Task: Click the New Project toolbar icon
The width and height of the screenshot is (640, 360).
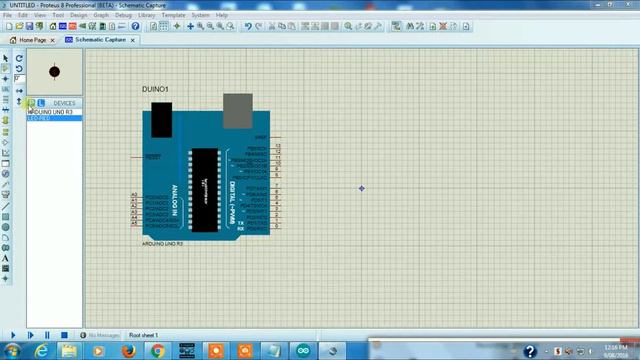Action: 9,27
